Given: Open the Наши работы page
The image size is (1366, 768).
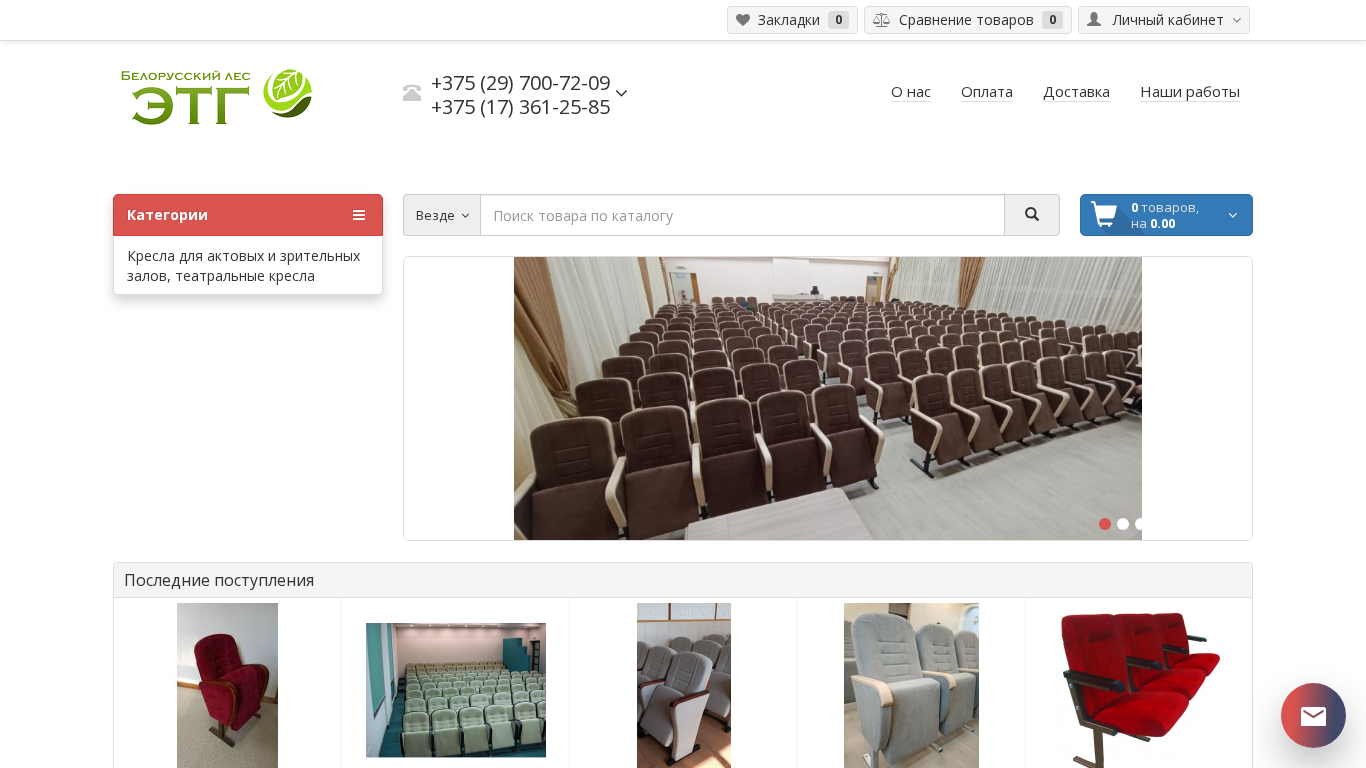Looking at the screenshot, I should point(1190,92).
